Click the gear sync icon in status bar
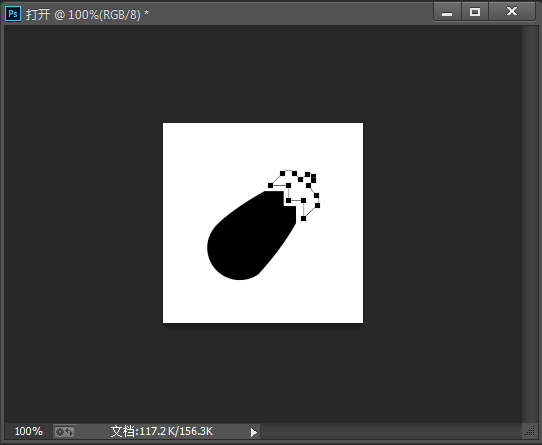 coord(64,432)
